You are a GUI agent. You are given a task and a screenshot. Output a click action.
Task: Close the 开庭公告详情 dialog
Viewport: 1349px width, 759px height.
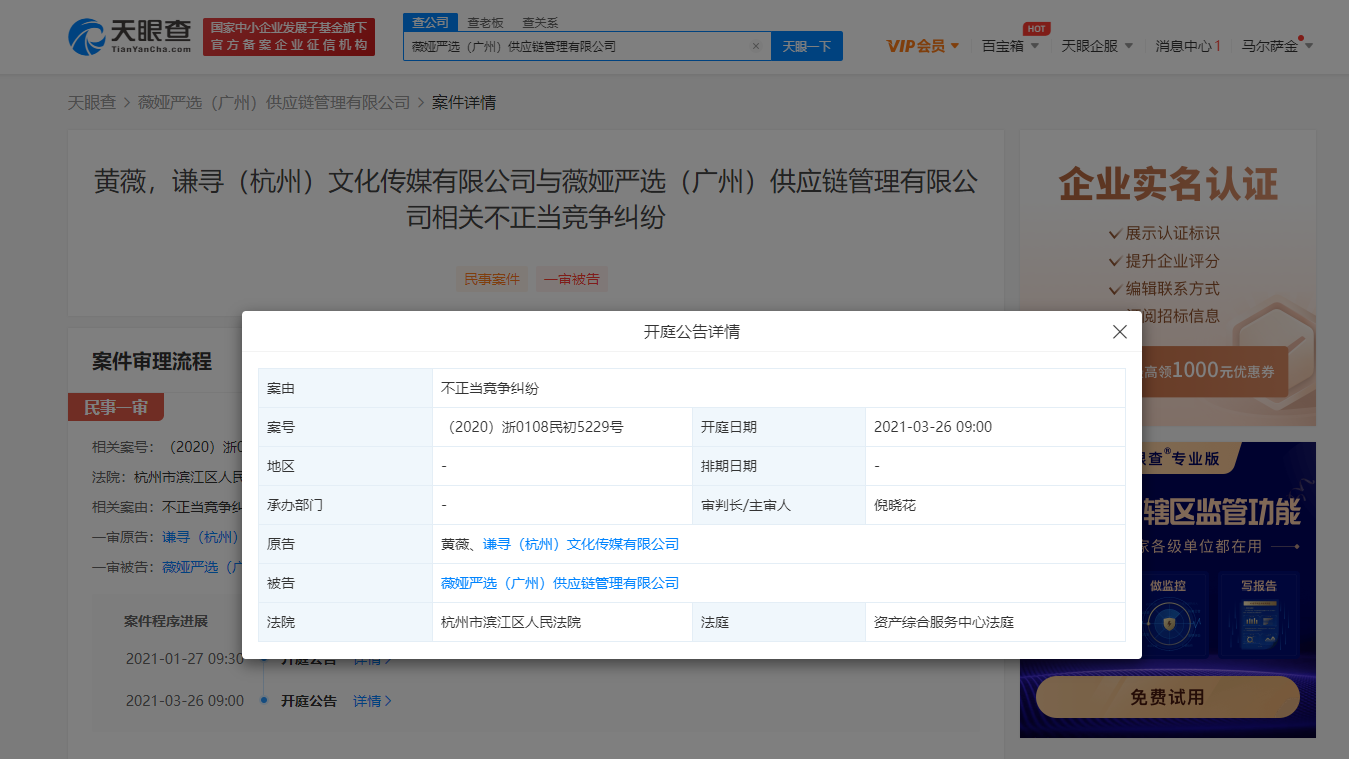tap(1120, 332)
